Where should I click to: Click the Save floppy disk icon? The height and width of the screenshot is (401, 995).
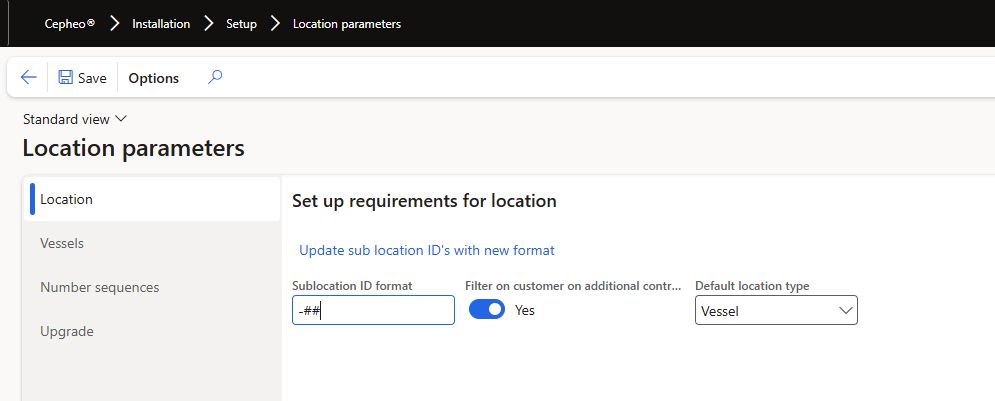click(66, 78)
